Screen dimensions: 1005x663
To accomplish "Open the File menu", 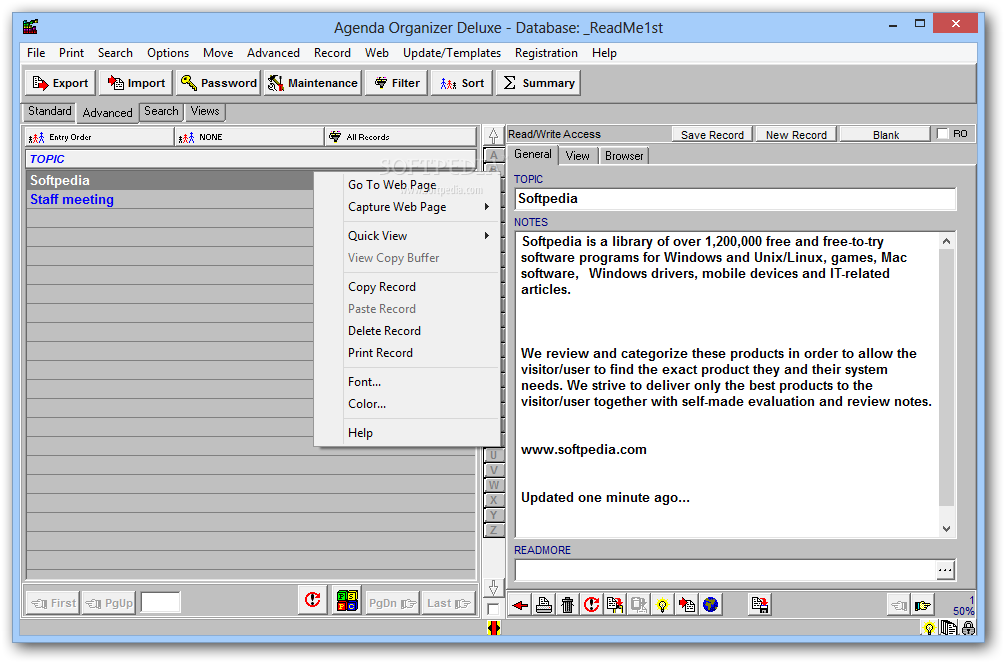I will point(36,53).
